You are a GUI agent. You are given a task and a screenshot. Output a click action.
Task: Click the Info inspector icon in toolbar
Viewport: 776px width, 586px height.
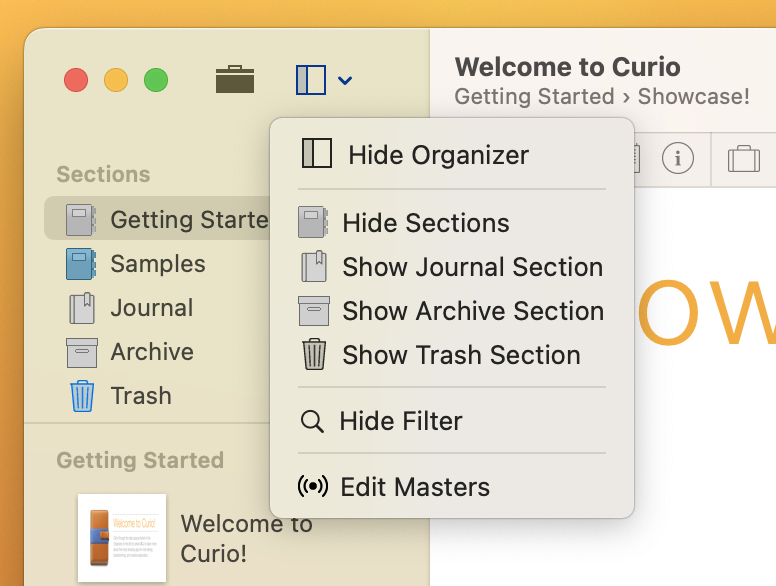[x=678, y=158]
